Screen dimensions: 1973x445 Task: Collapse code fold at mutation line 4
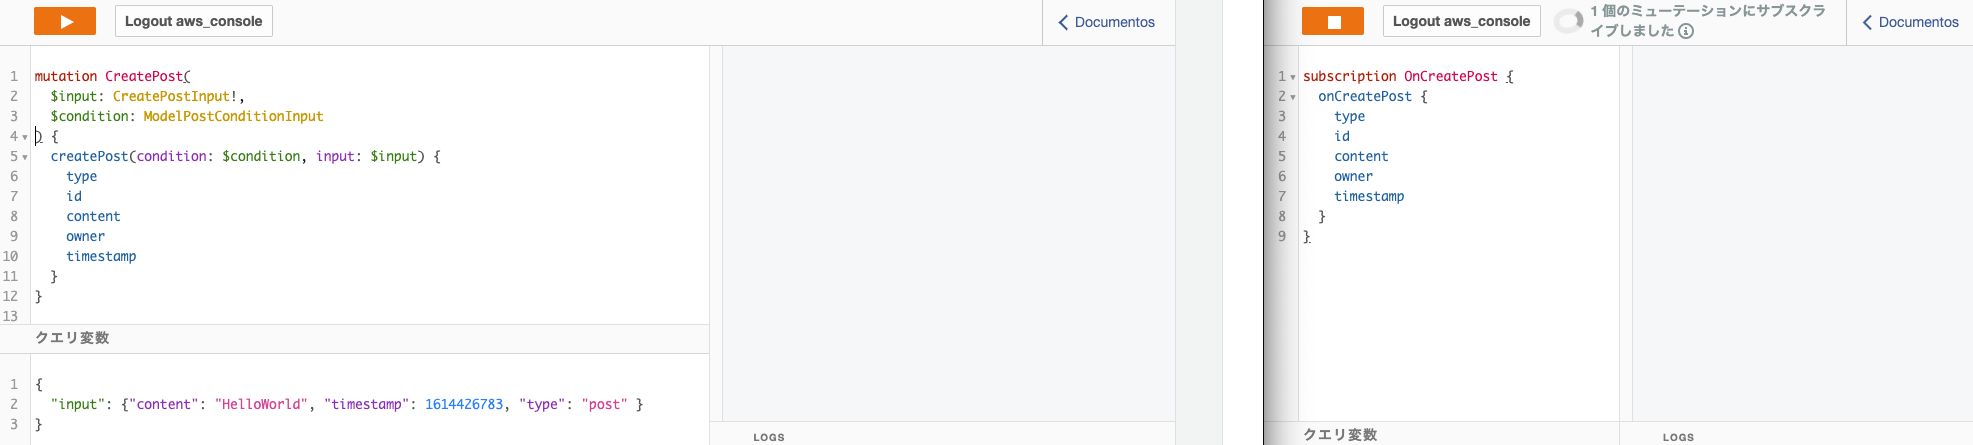(x=25, y=137)
